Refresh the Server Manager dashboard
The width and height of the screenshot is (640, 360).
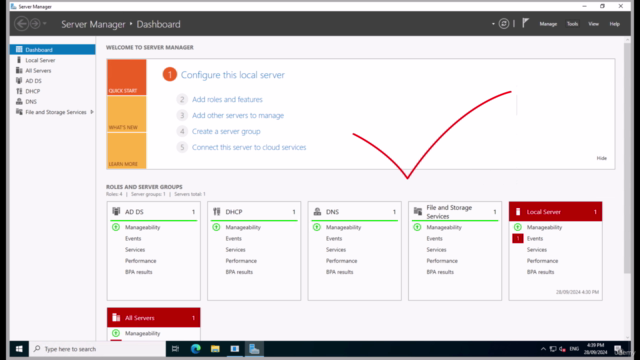(504, 24)
